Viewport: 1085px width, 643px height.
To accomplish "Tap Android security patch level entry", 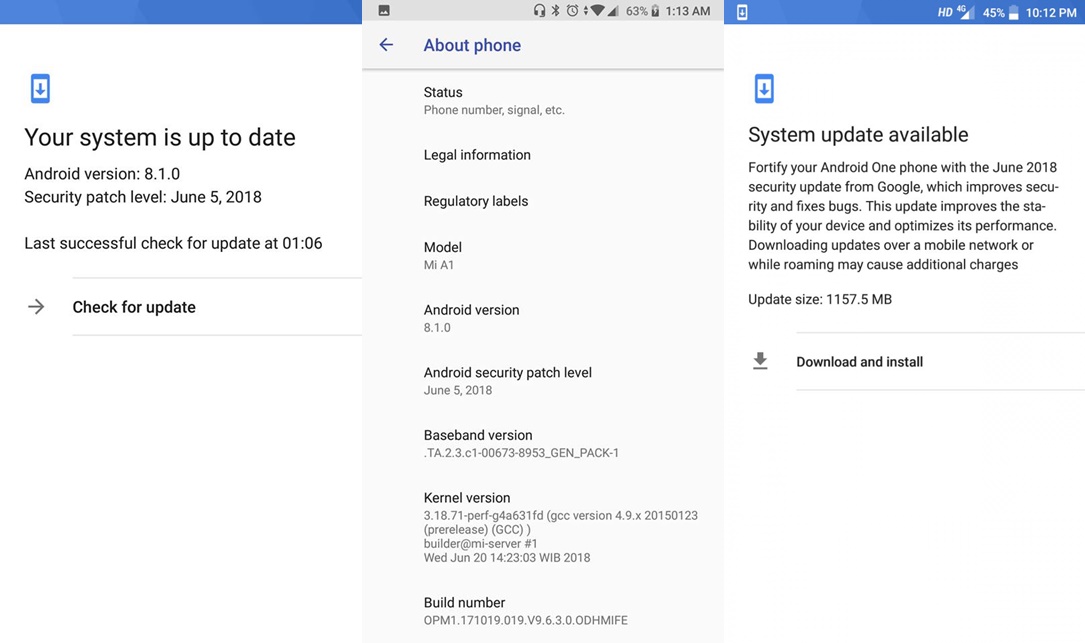I will 542,381.
